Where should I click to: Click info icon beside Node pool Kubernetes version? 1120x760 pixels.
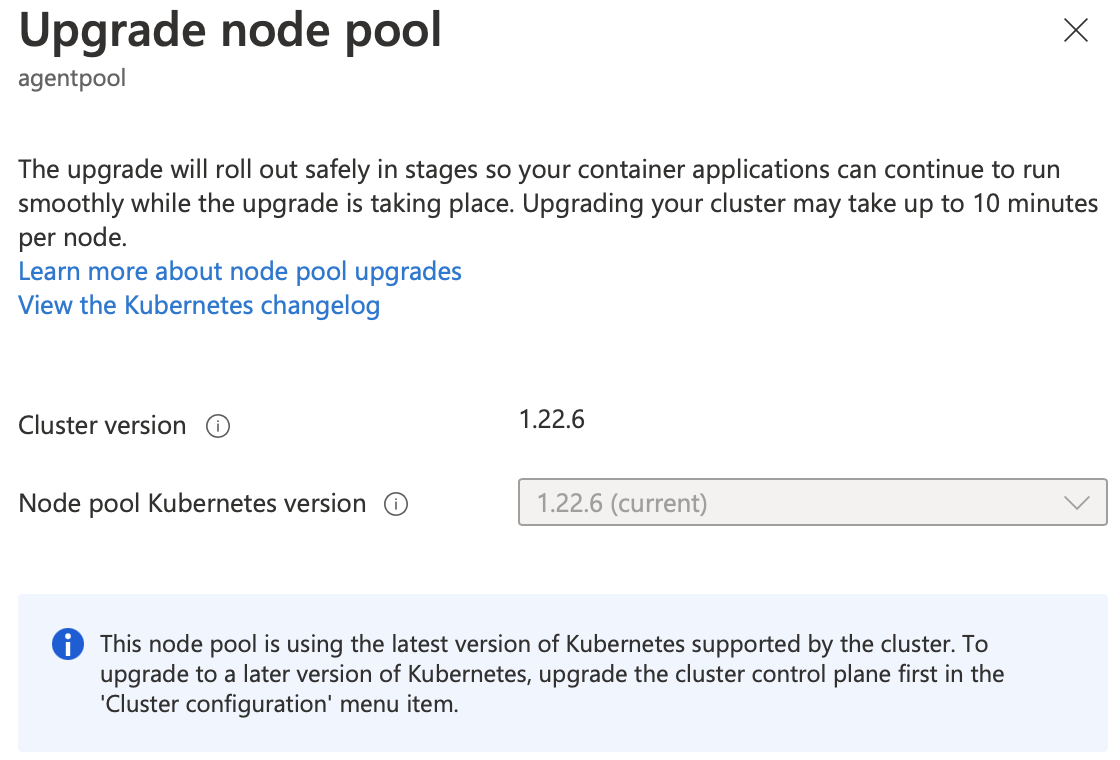pyautogui.click(x=396, y=504)
